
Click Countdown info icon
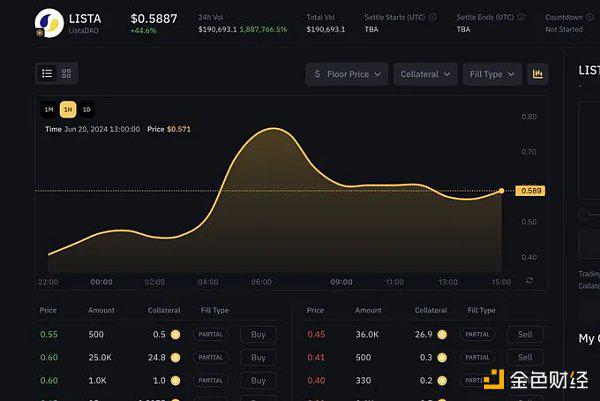[x=590, y=17]
